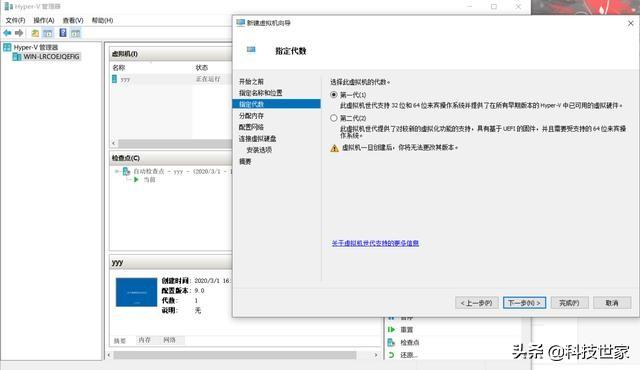Open the 文件(F) menu
This screenshot has height=370, width=640.
pos(15,20)
